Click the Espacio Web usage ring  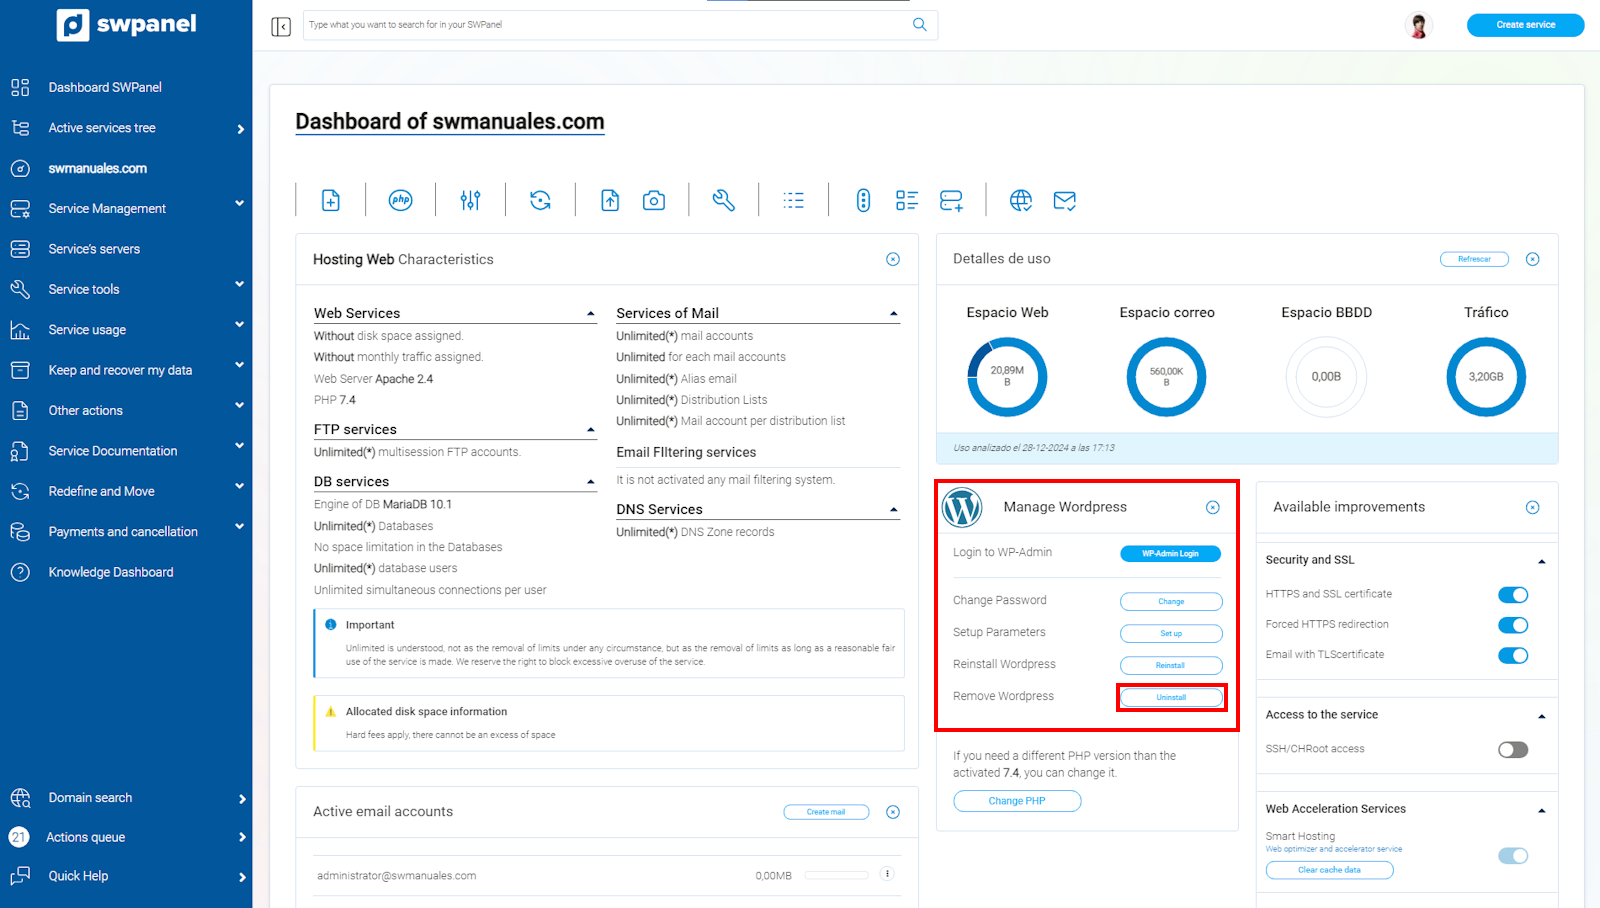pyautogui.click(x=1007, y=377)
